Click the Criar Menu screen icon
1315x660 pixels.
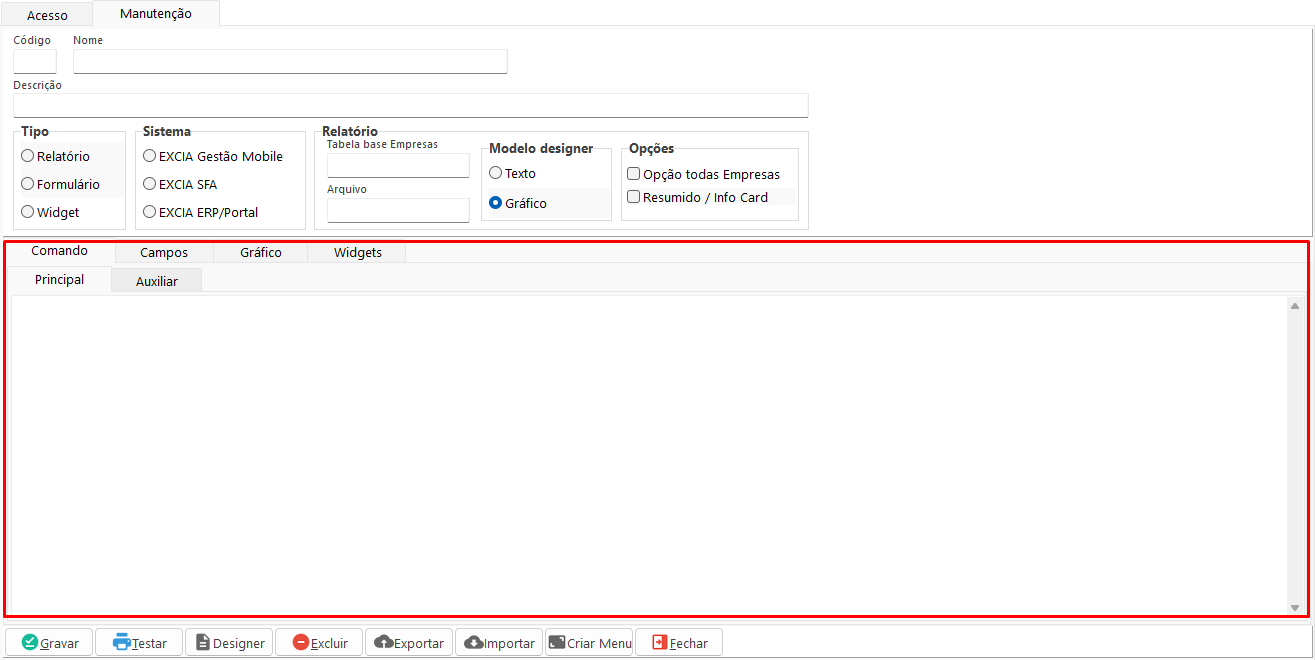556,643
